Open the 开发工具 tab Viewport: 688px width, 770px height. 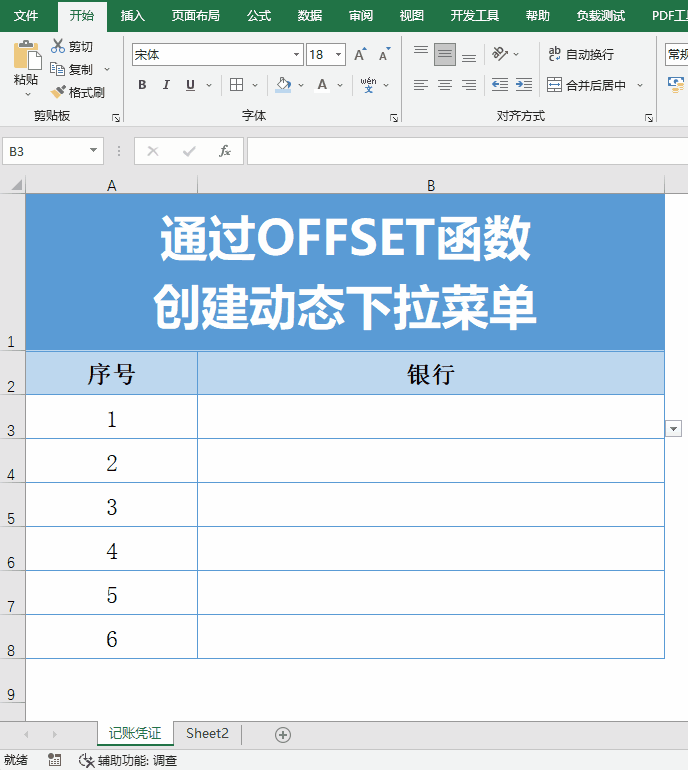coord(475,16)
